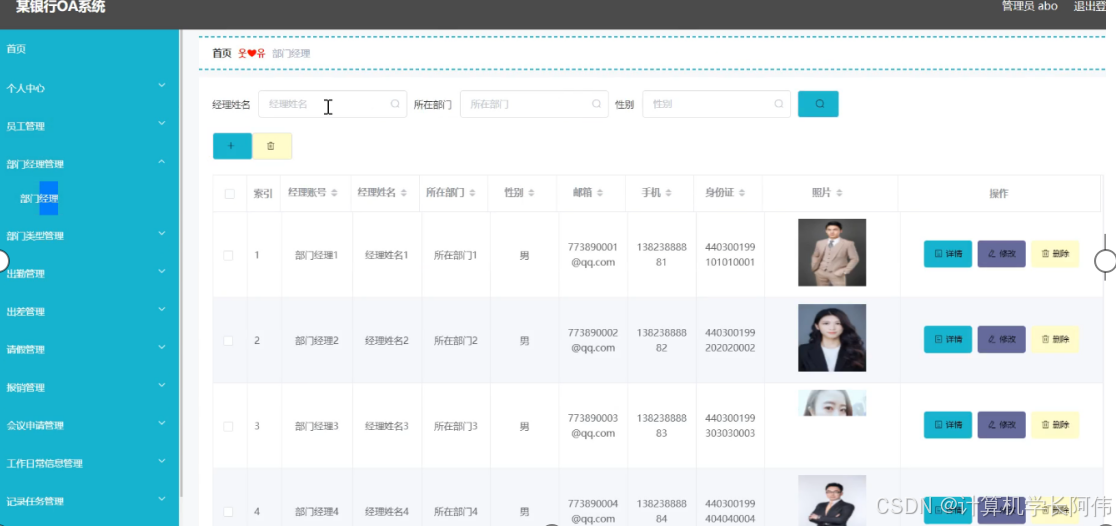Image resolution: width=1116 pixels, height=526 pixels.
Task: Open photo of 部门经理2 woman
Action: (x=832, y=338)
